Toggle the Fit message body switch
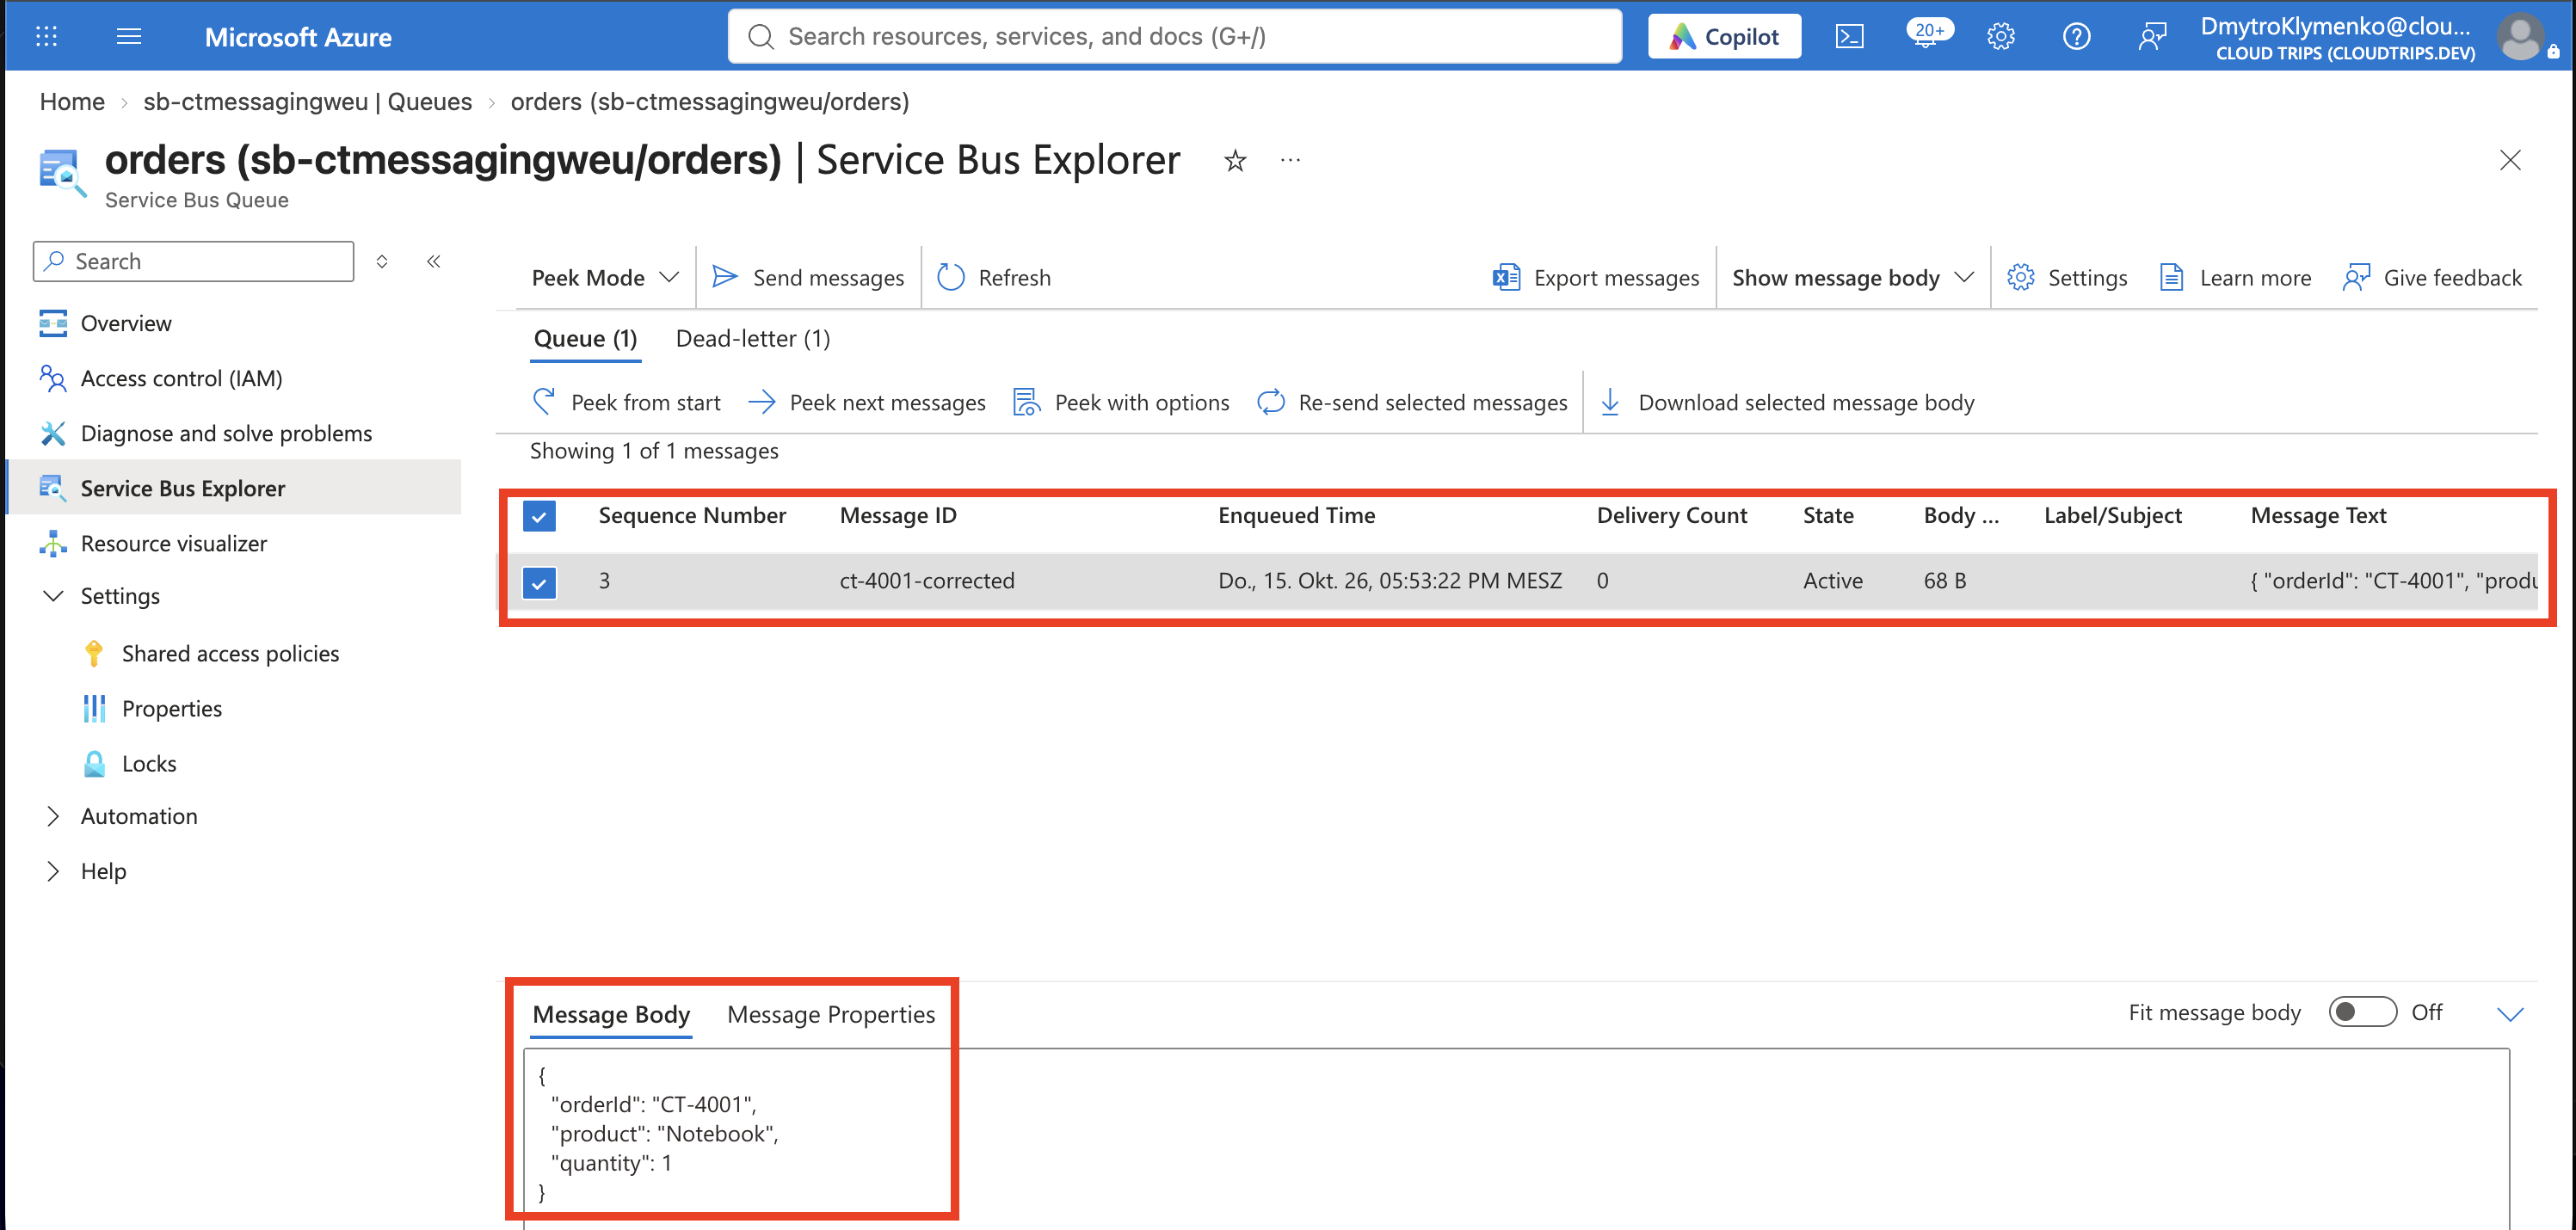Screen dimensions: 2576x1230 point(2362,1012)
